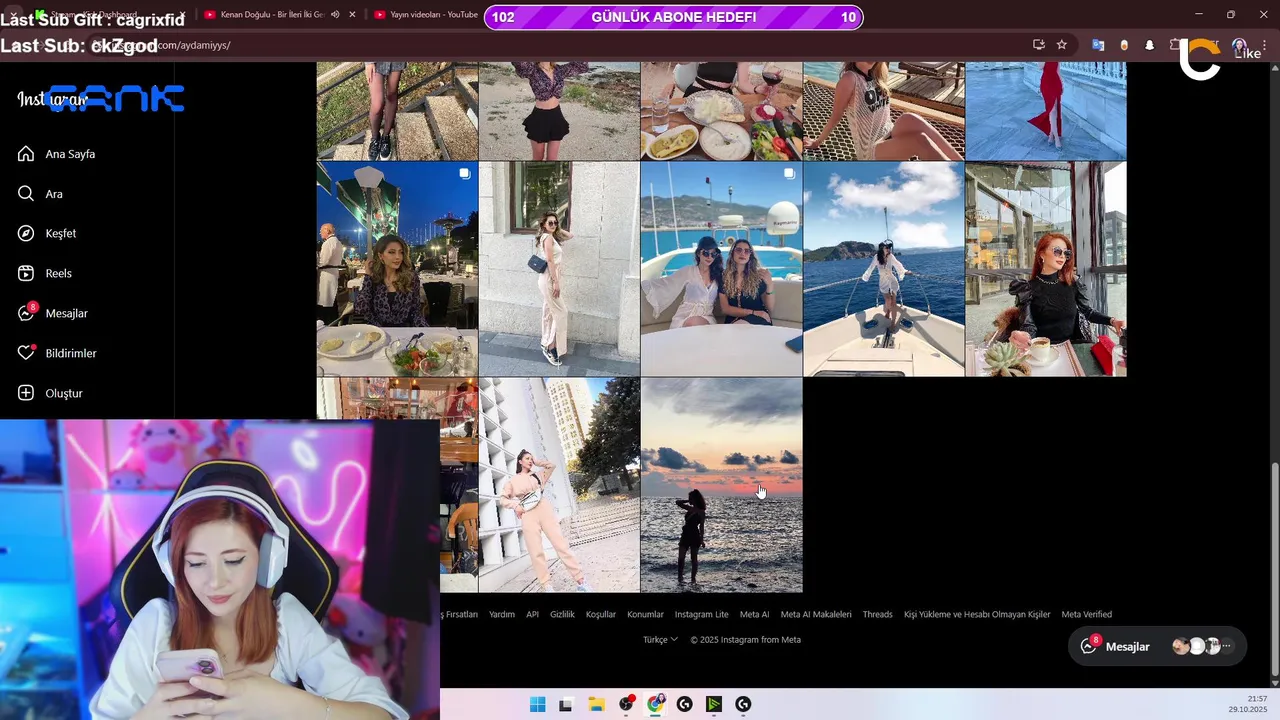Open the Yardım footer link
Image resolution: width=1280 pixels, height=720 pixels.
tap(502, 614)
